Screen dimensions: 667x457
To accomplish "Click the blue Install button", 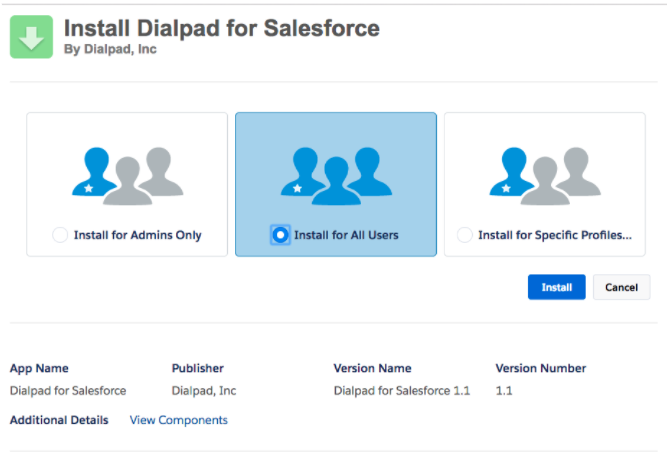I will tap(556, 287).
